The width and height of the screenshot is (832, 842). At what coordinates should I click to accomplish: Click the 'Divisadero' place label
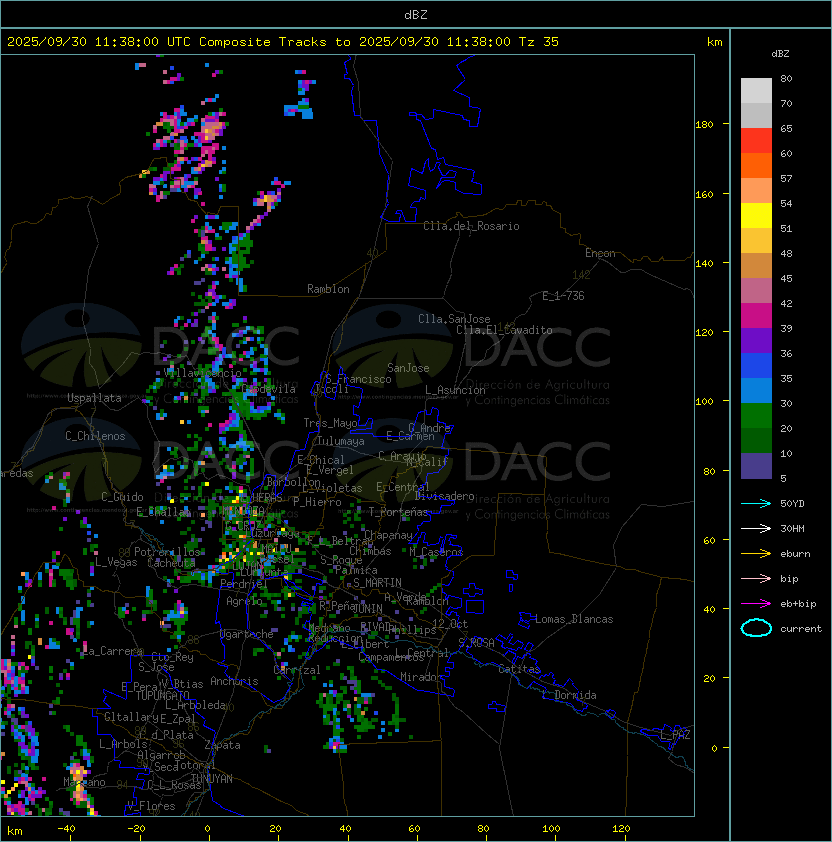(444, 496)
